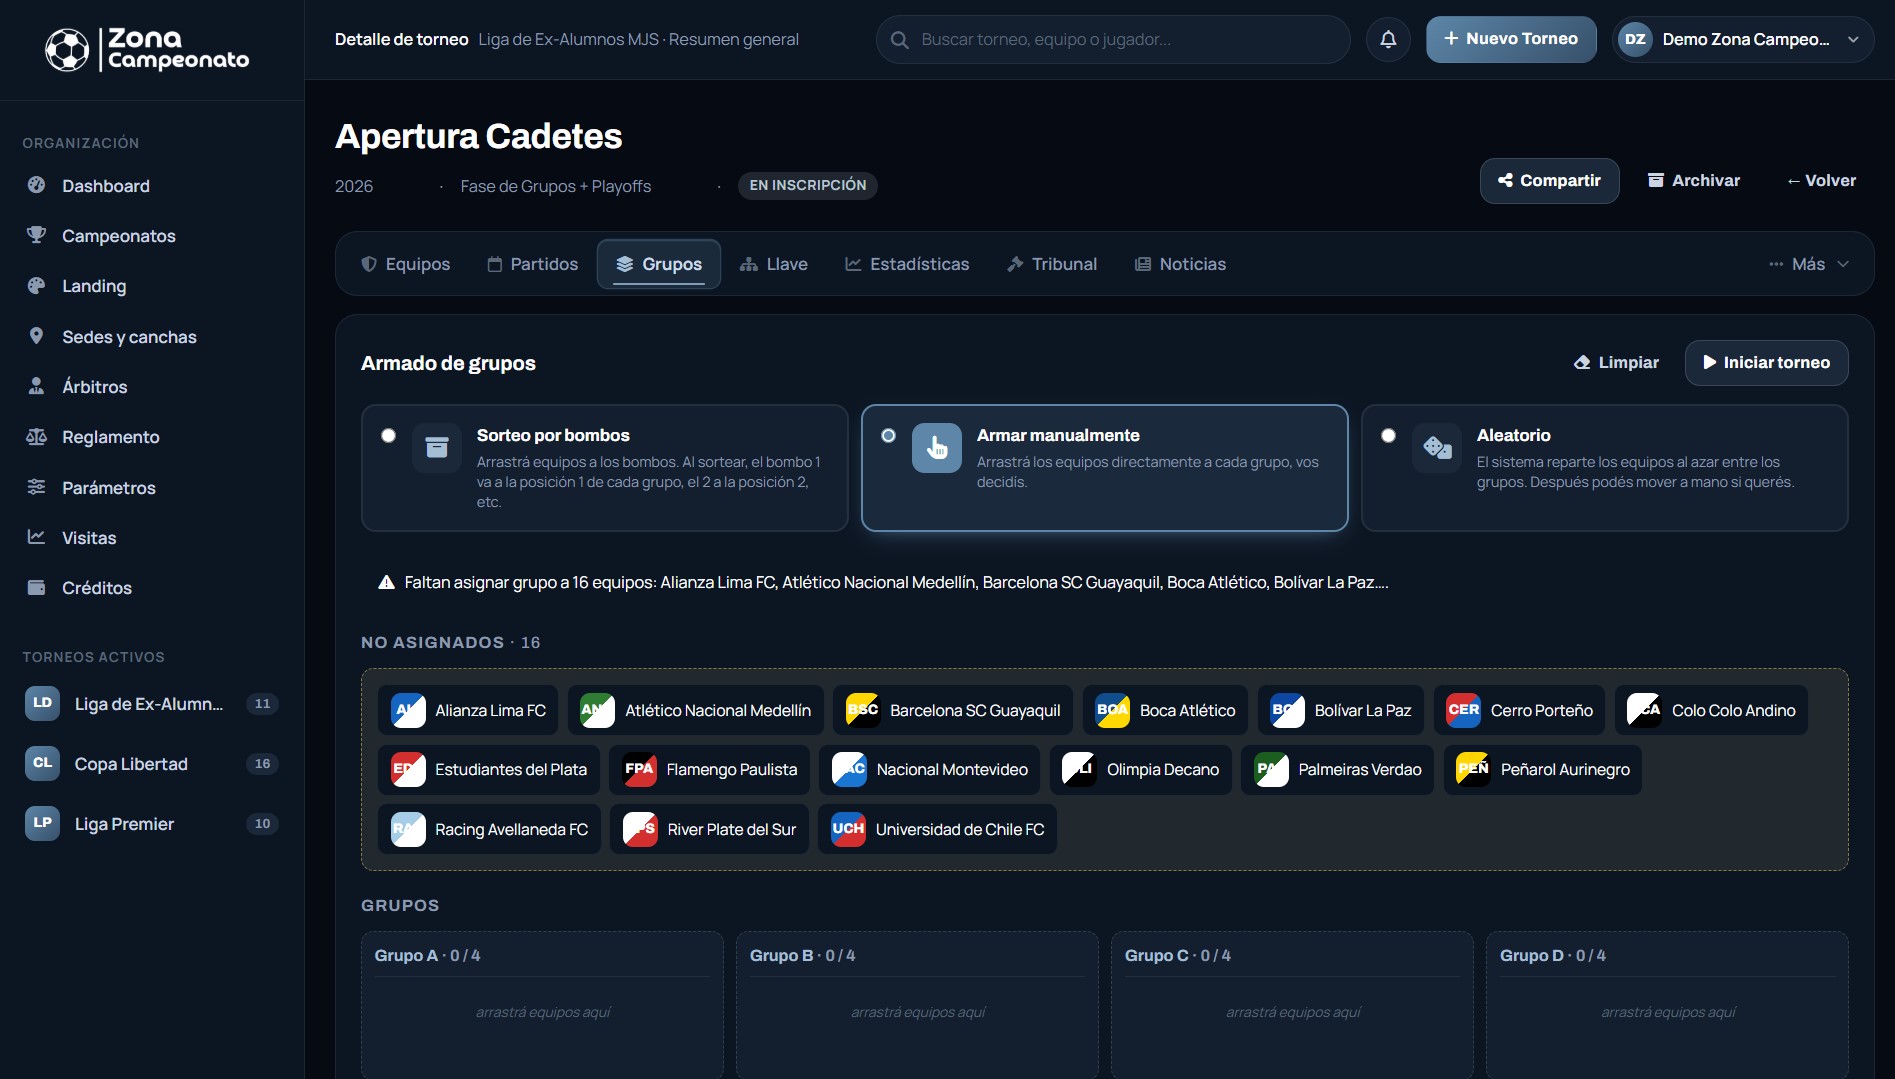Click the Nuevo Torneo button
The image size is (1895, 1079).
click(x=1511, y=39)
